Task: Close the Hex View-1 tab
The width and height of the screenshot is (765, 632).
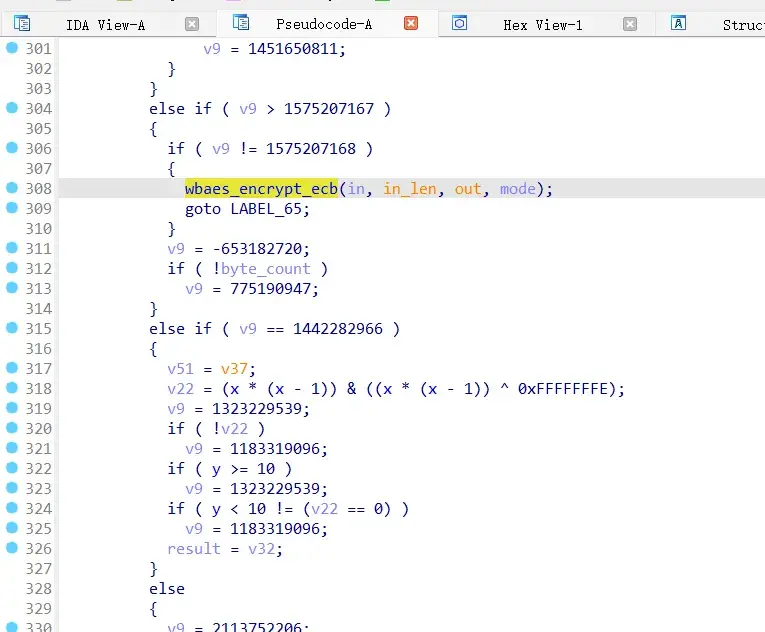Action: [630, 24]
